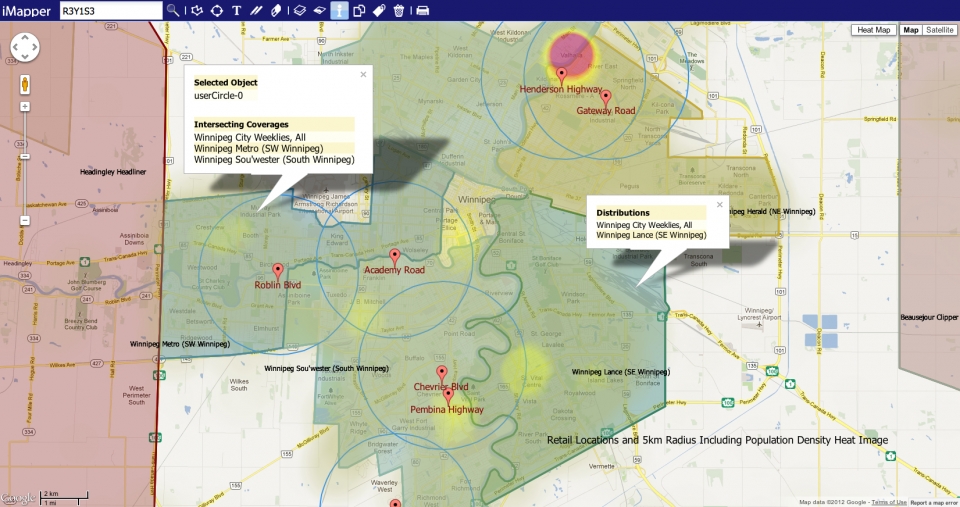Click the zoom out minus button

25,220
